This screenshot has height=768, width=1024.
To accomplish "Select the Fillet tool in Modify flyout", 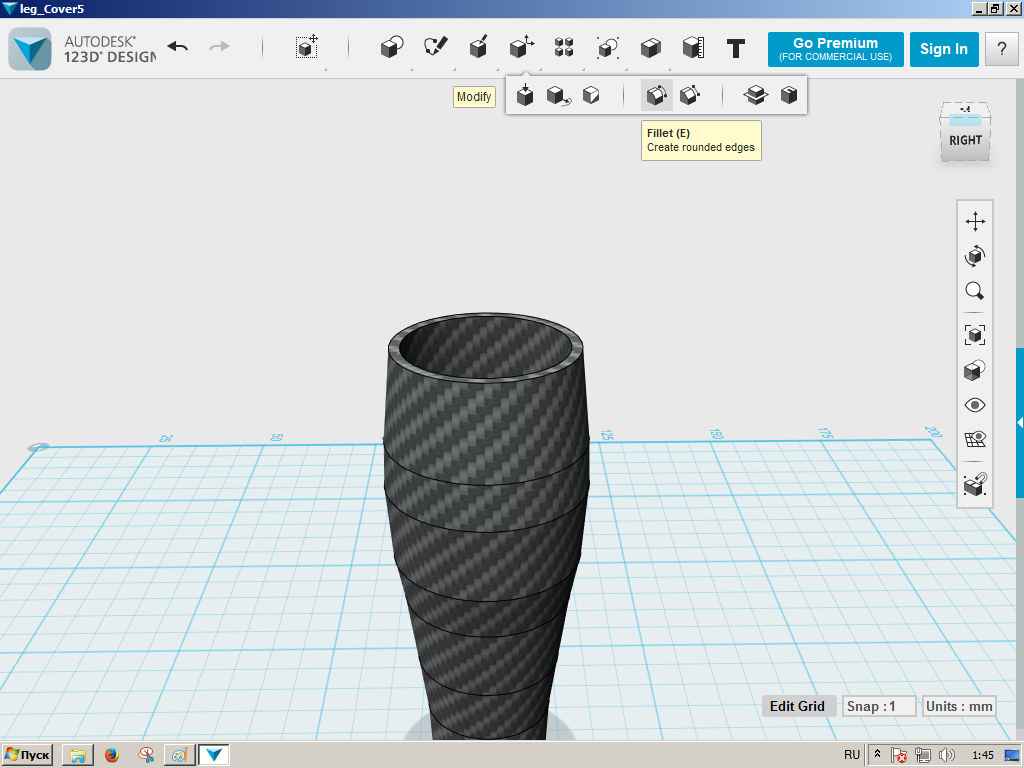I will (x=656, y=96).
